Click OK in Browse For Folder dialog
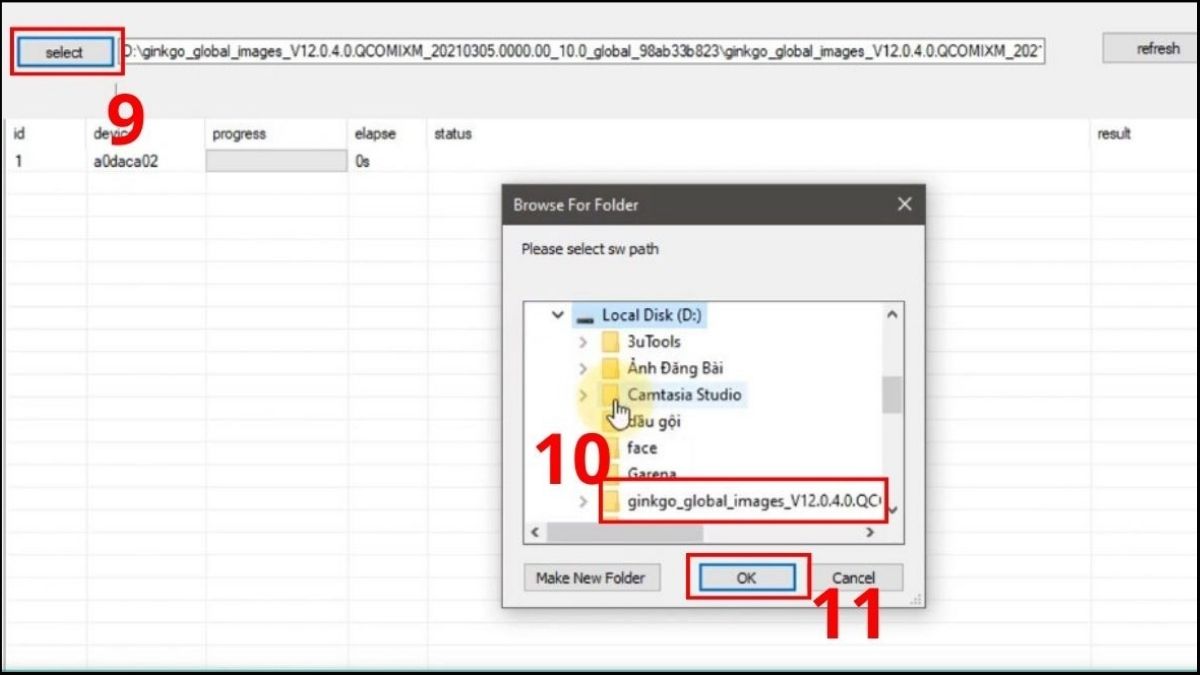 point(746,578)
